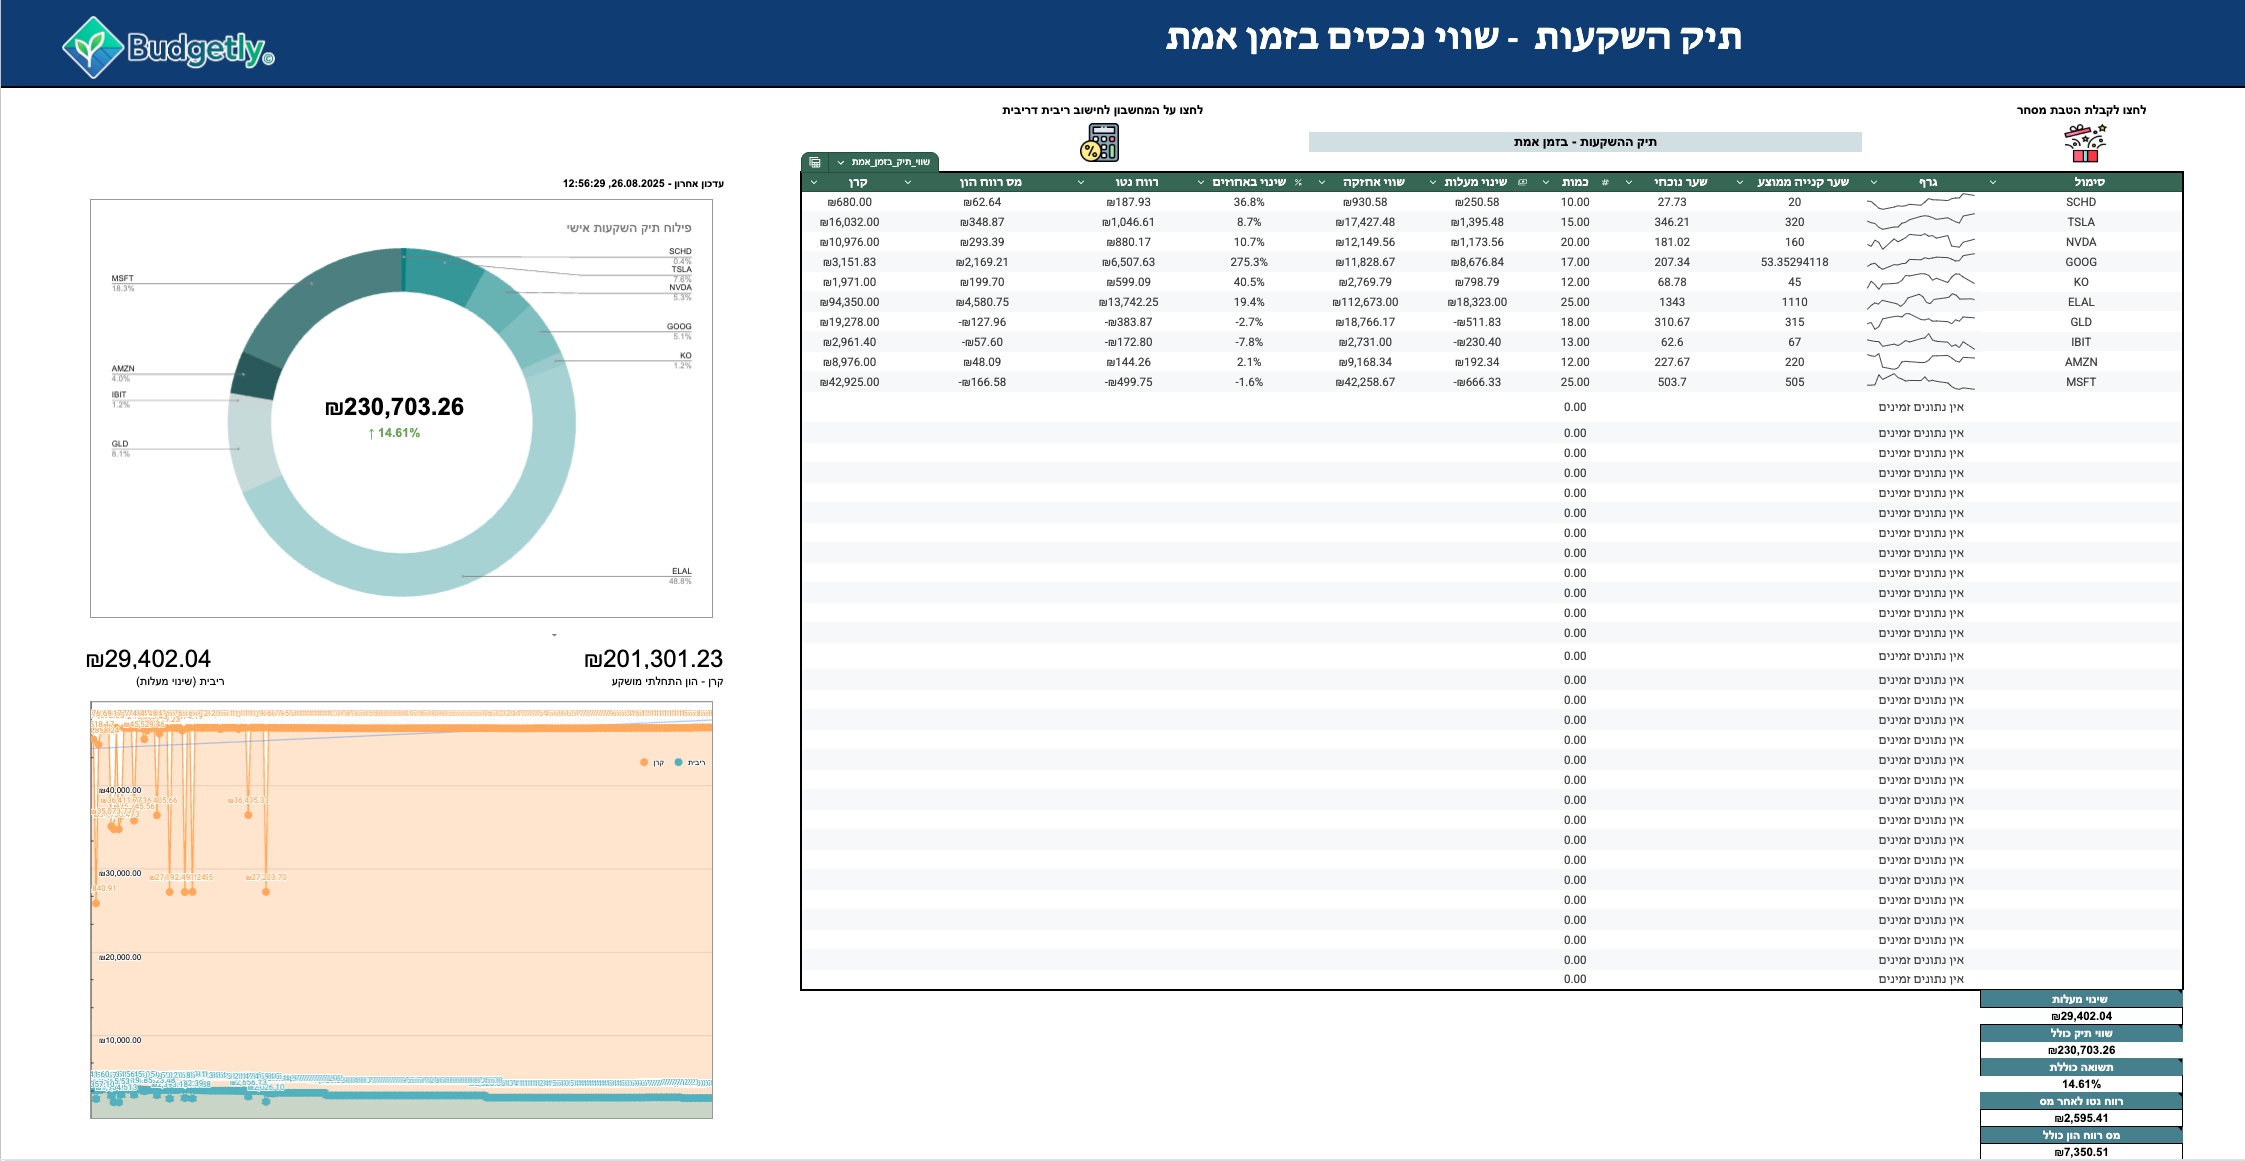This screenshot has width=2245, height=1161.
Task: Open the שינוי באחוזים column filter dropdown
Action: coord(1201,182)
